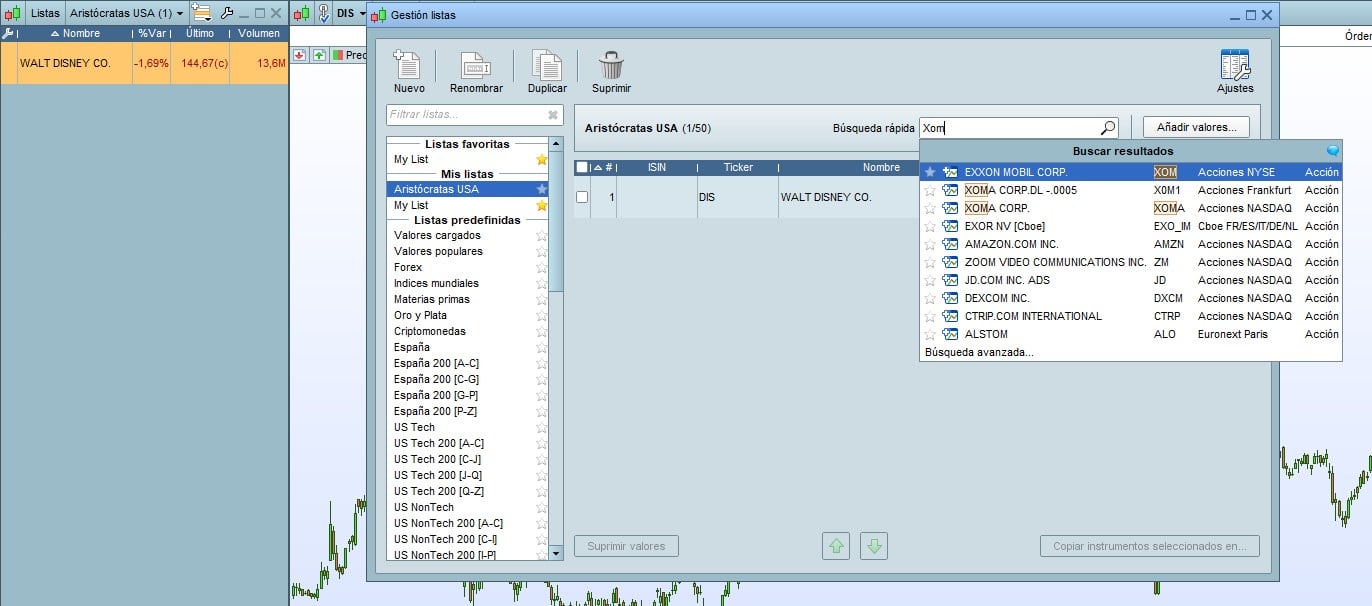The height and width of the screenshot is (606, 1372).
Task: Select Criptomonedas in predefined lists
Action: pyautogui.click(x=430, y=331)
